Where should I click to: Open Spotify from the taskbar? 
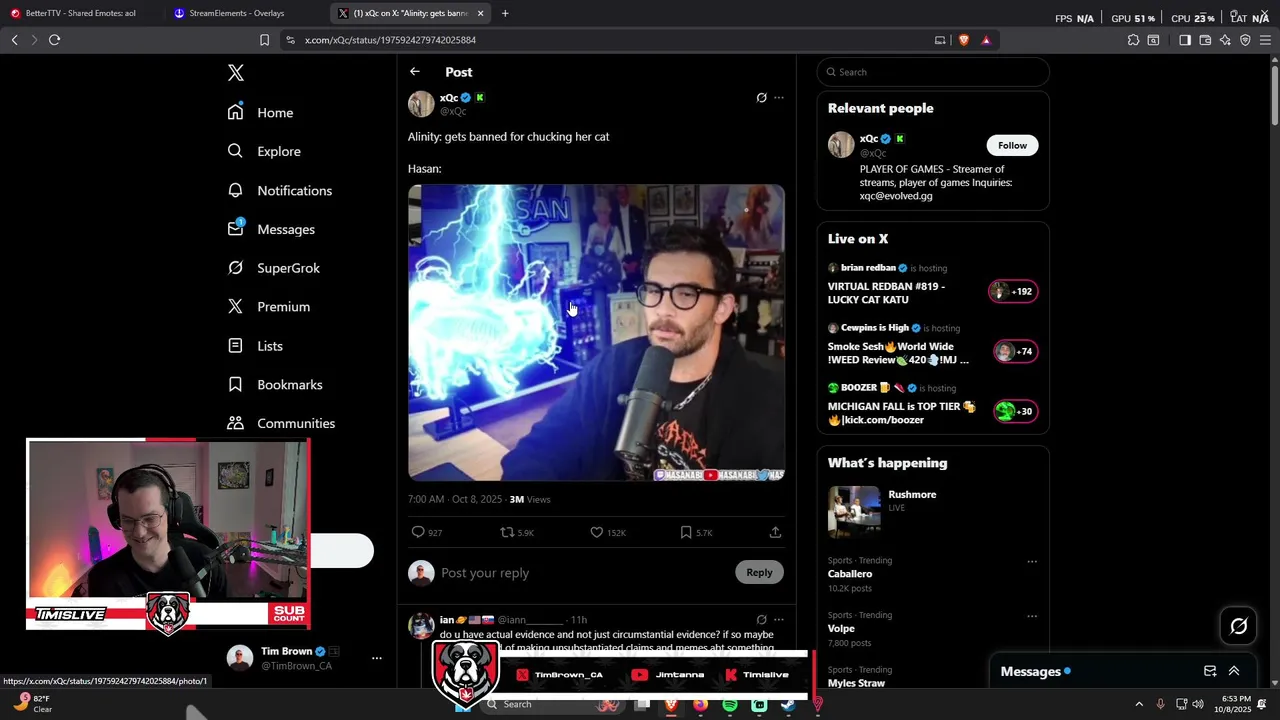pos(730,705)
